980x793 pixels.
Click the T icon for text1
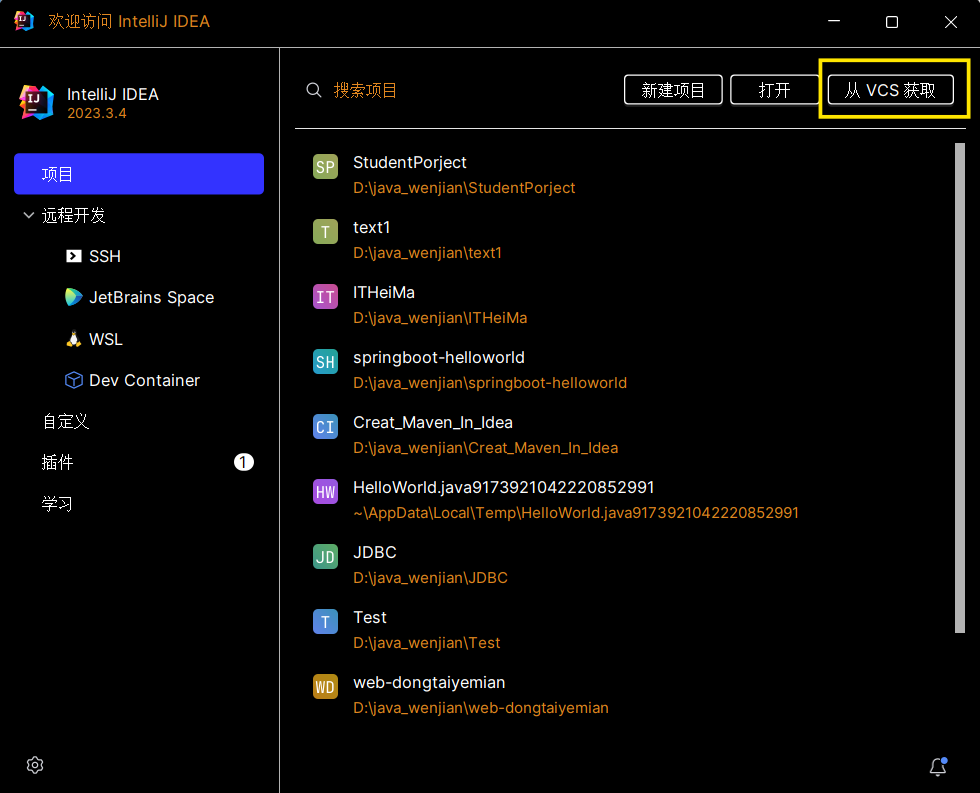click(x=325, y=232)
